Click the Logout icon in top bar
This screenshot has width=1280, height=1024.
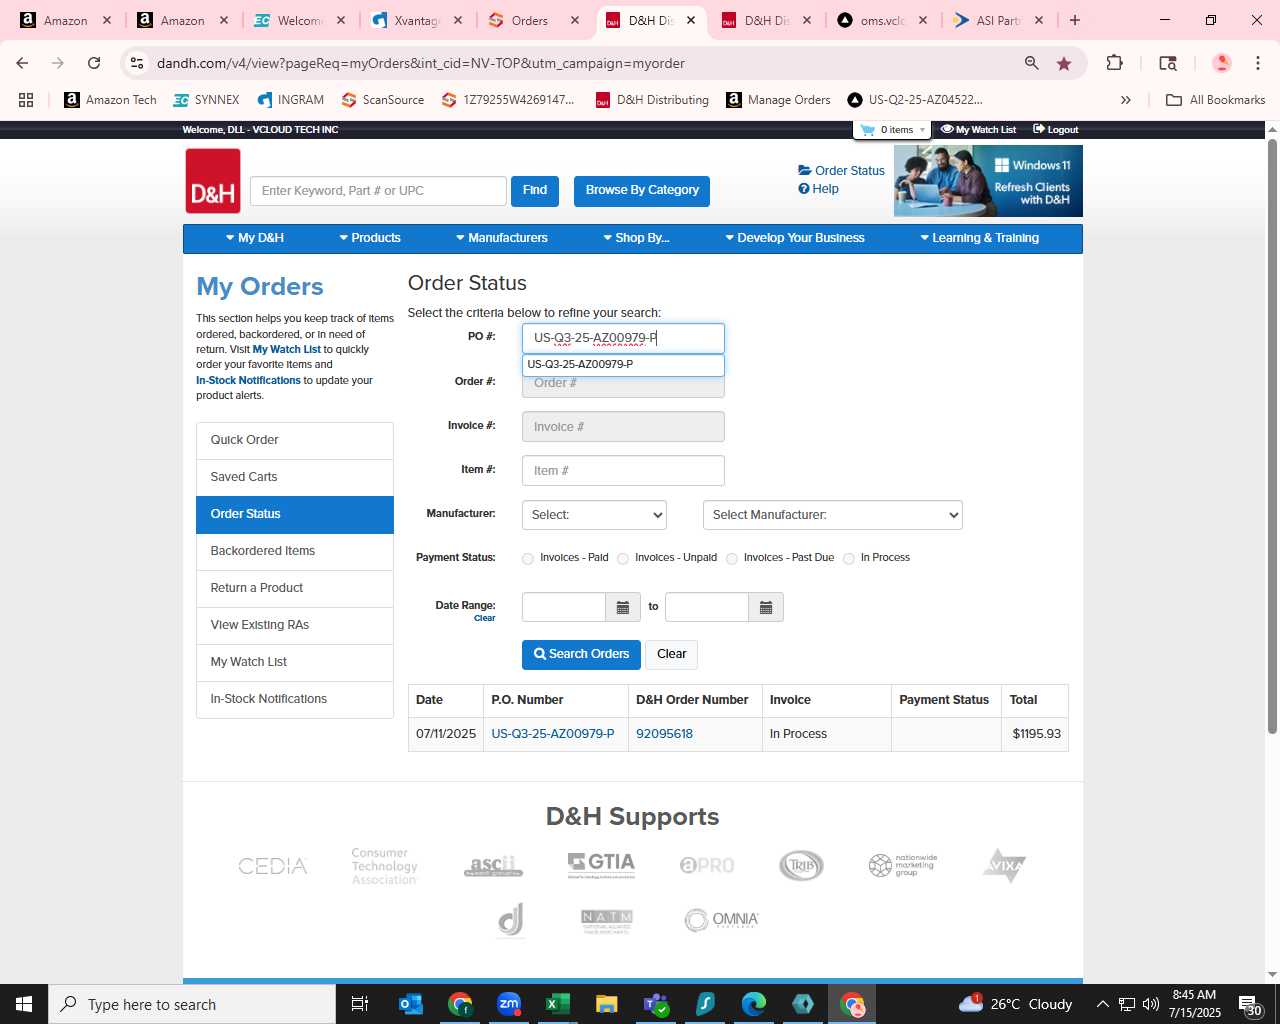pos(1039,130)
